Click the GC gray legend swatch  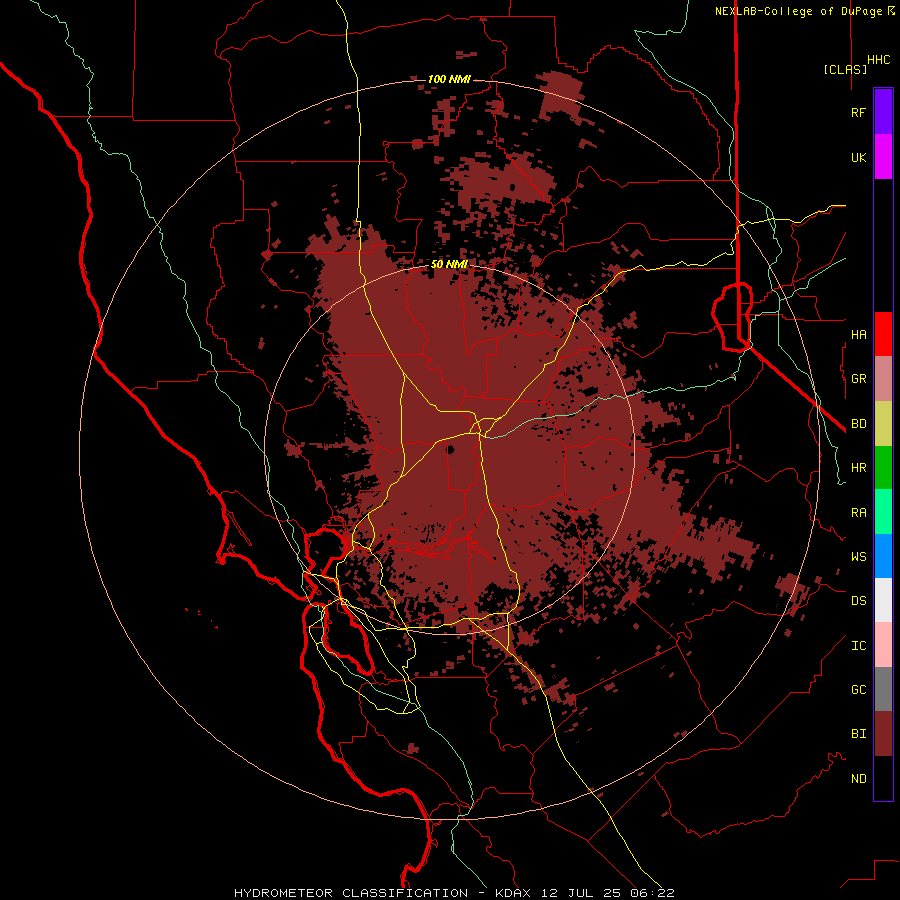883,689
